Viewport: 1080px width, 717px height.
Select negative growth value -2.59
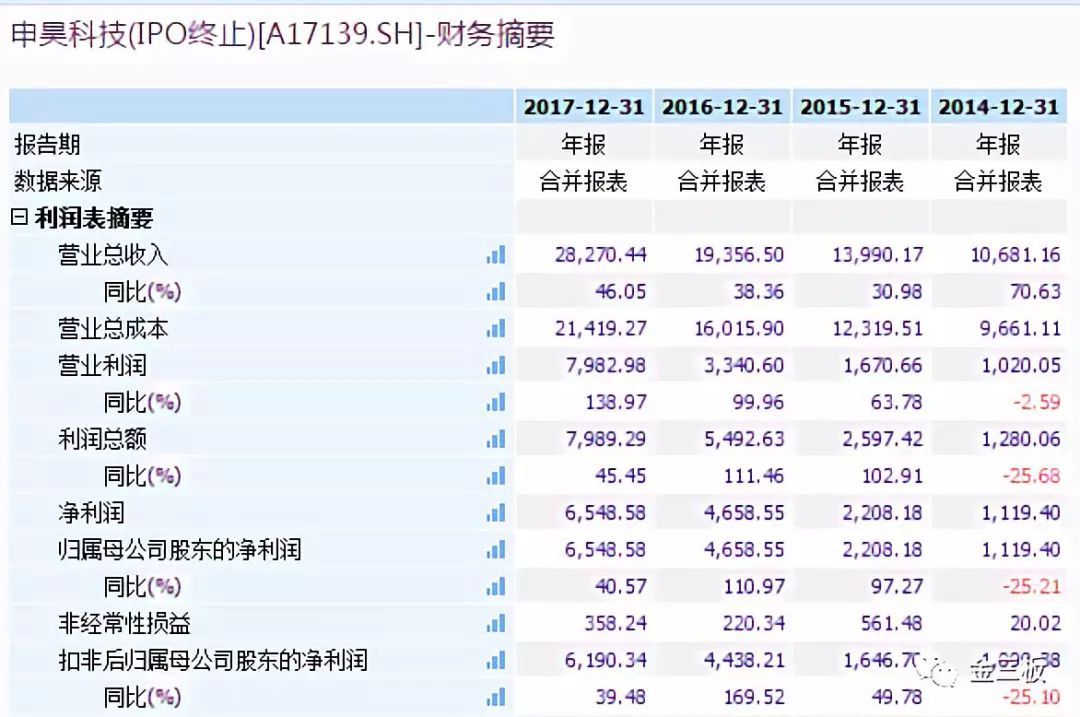(1037, 402)
